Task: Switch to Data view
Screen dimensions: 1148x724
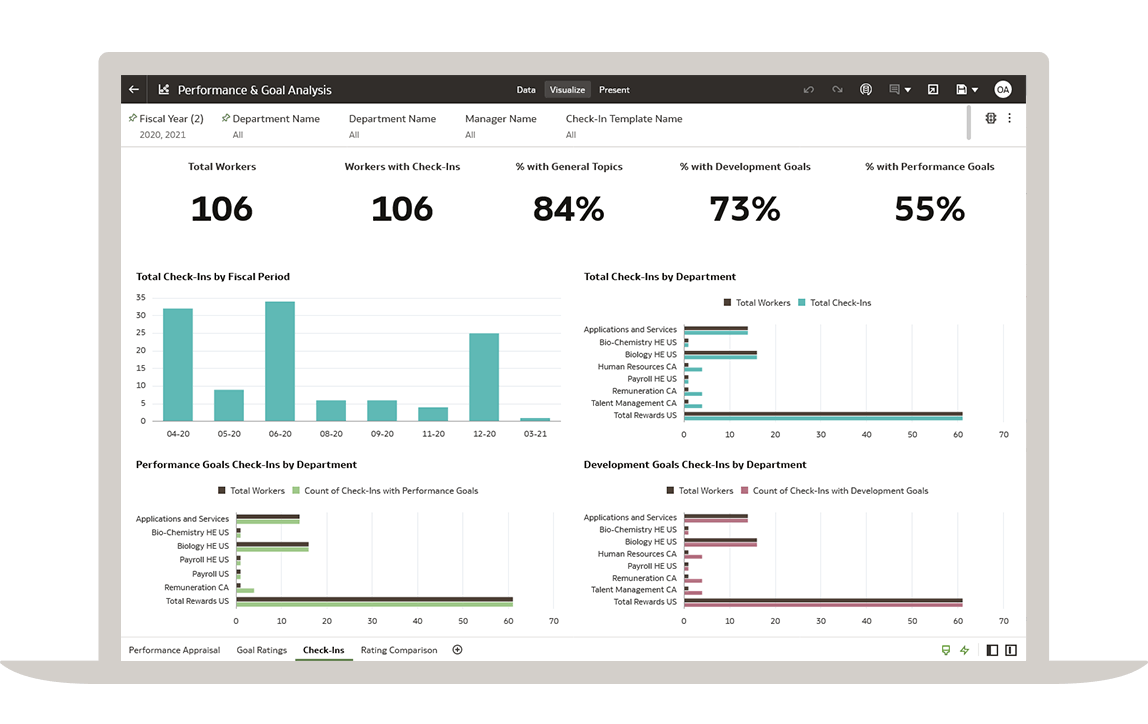Action: pyautogui.click(x=526, y=90)
